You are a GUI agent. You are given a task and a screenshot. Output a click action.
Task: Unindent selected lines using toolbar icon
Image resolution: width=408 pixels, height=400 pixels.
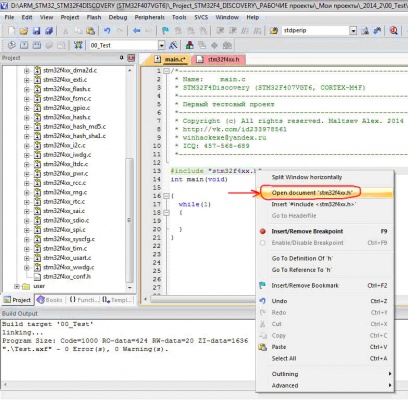[x=233, y=31]
